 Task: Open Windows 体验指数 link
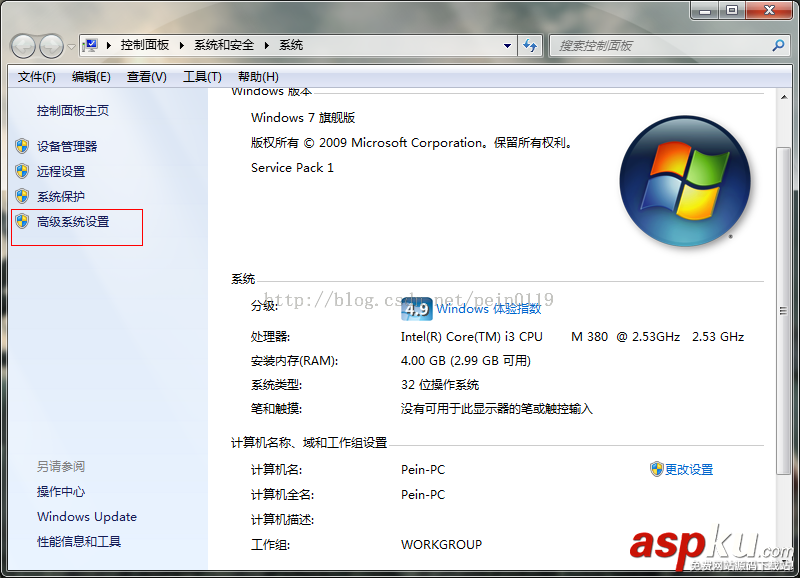[x=489, y=309]
